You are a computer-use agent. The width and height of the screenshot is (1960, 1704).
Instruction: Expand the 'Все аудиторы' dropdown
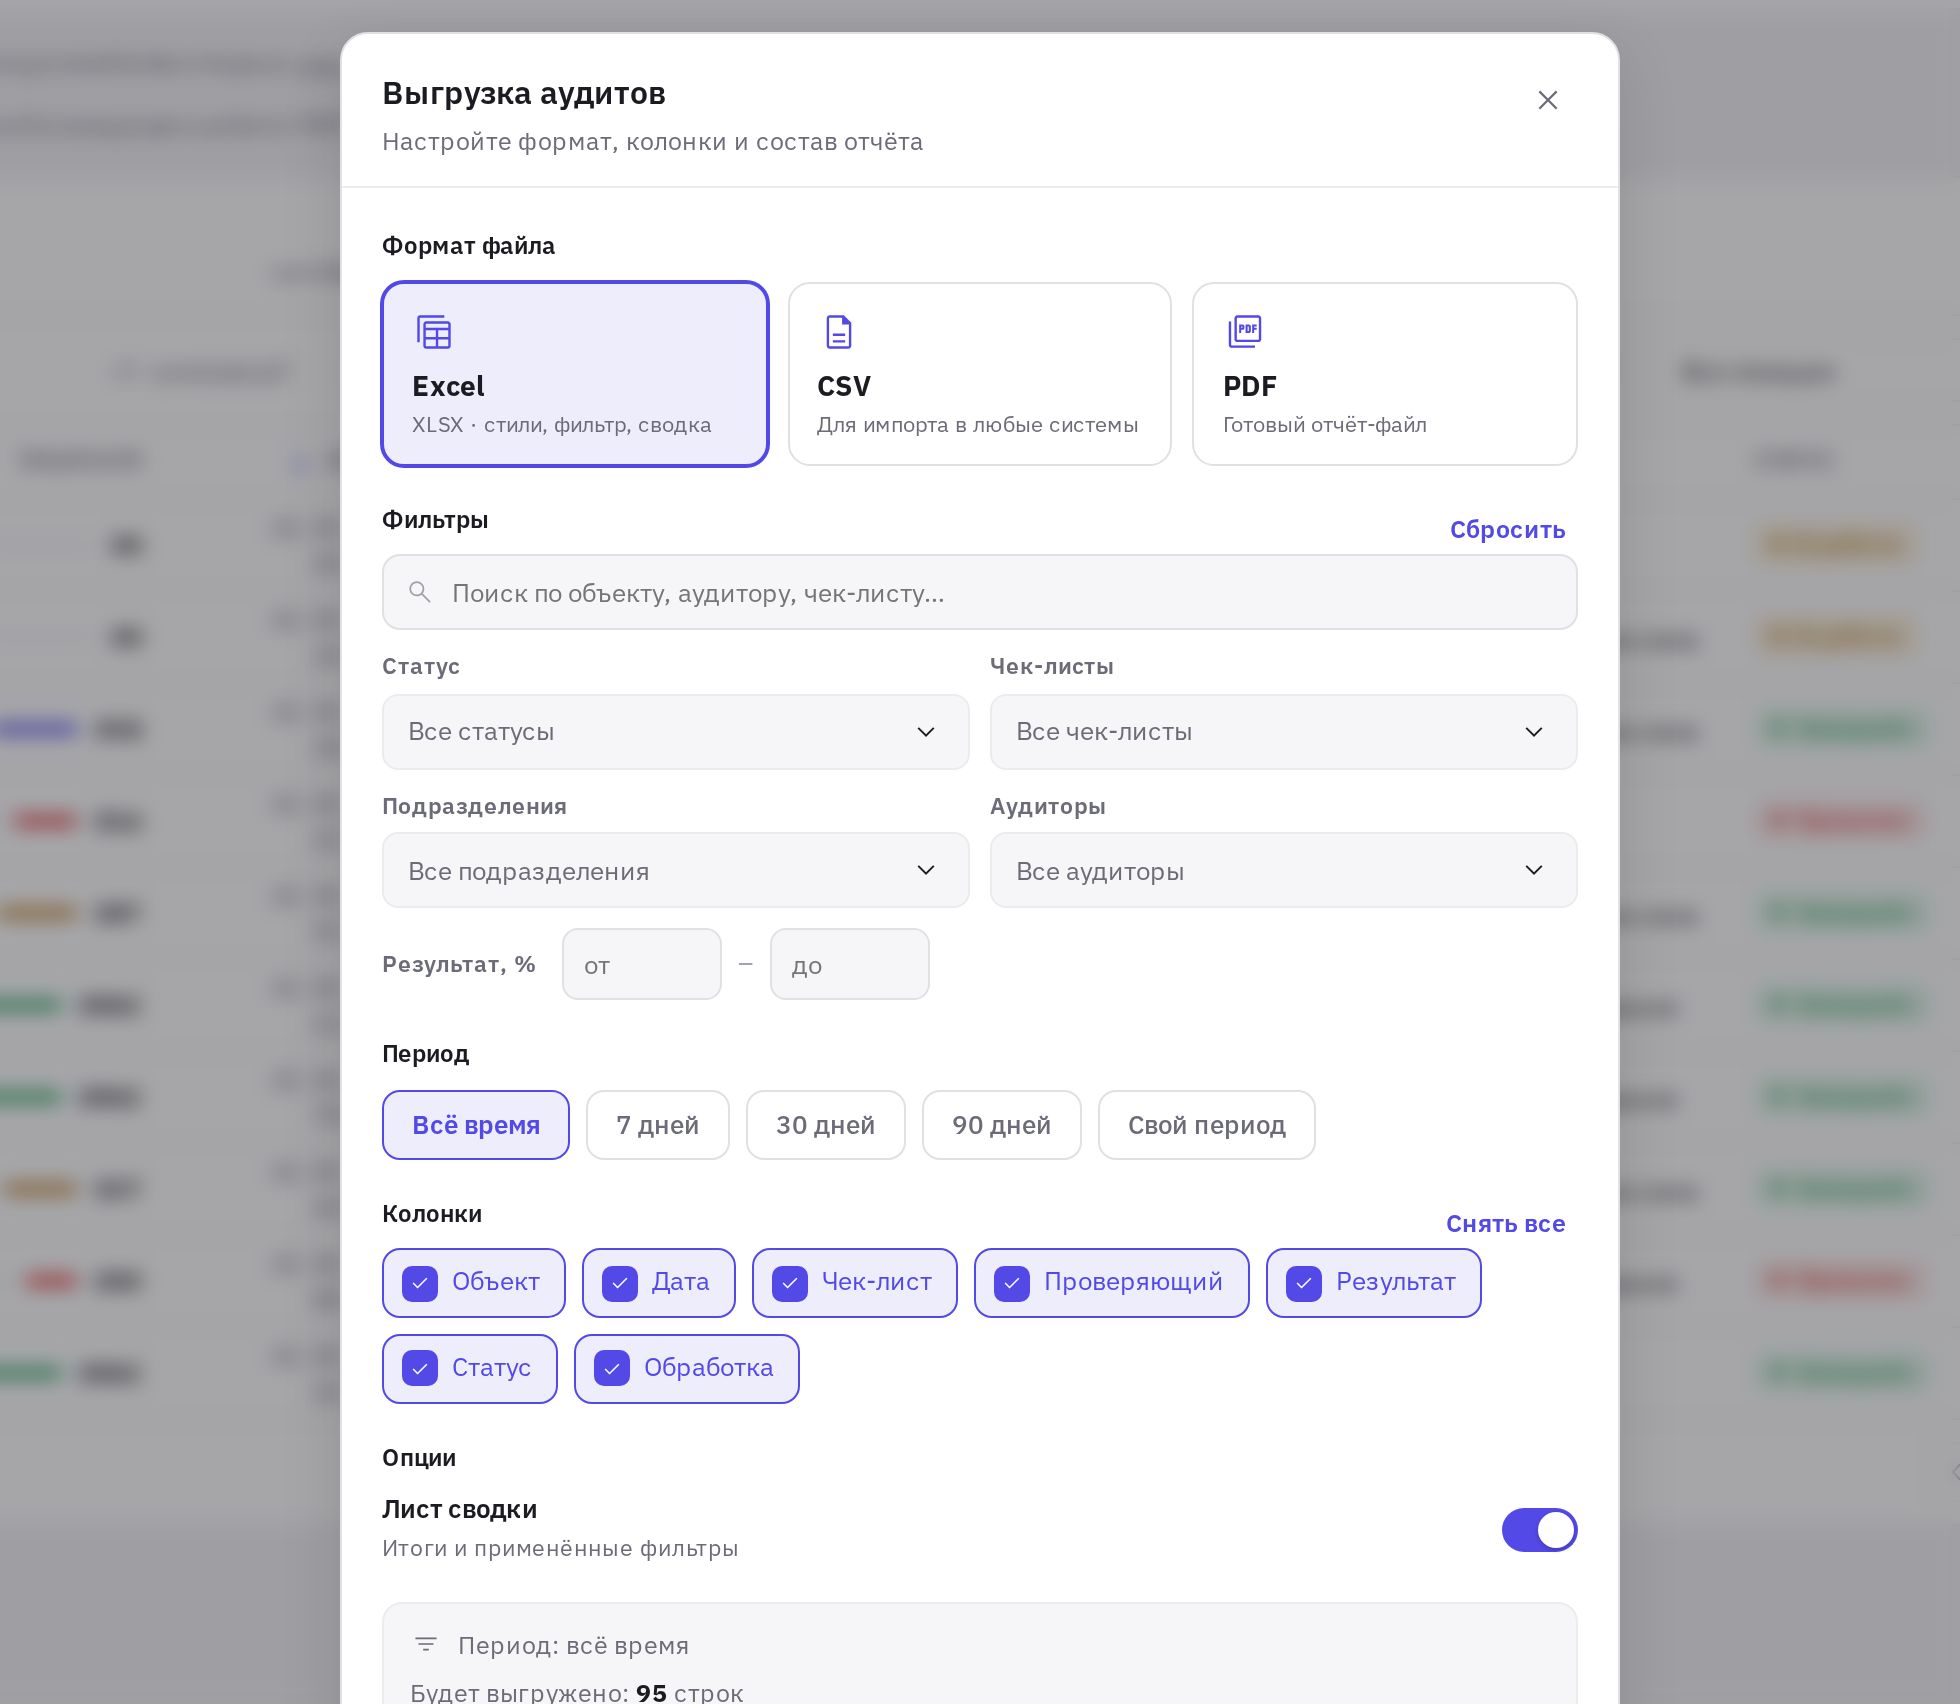(1284, 870)
